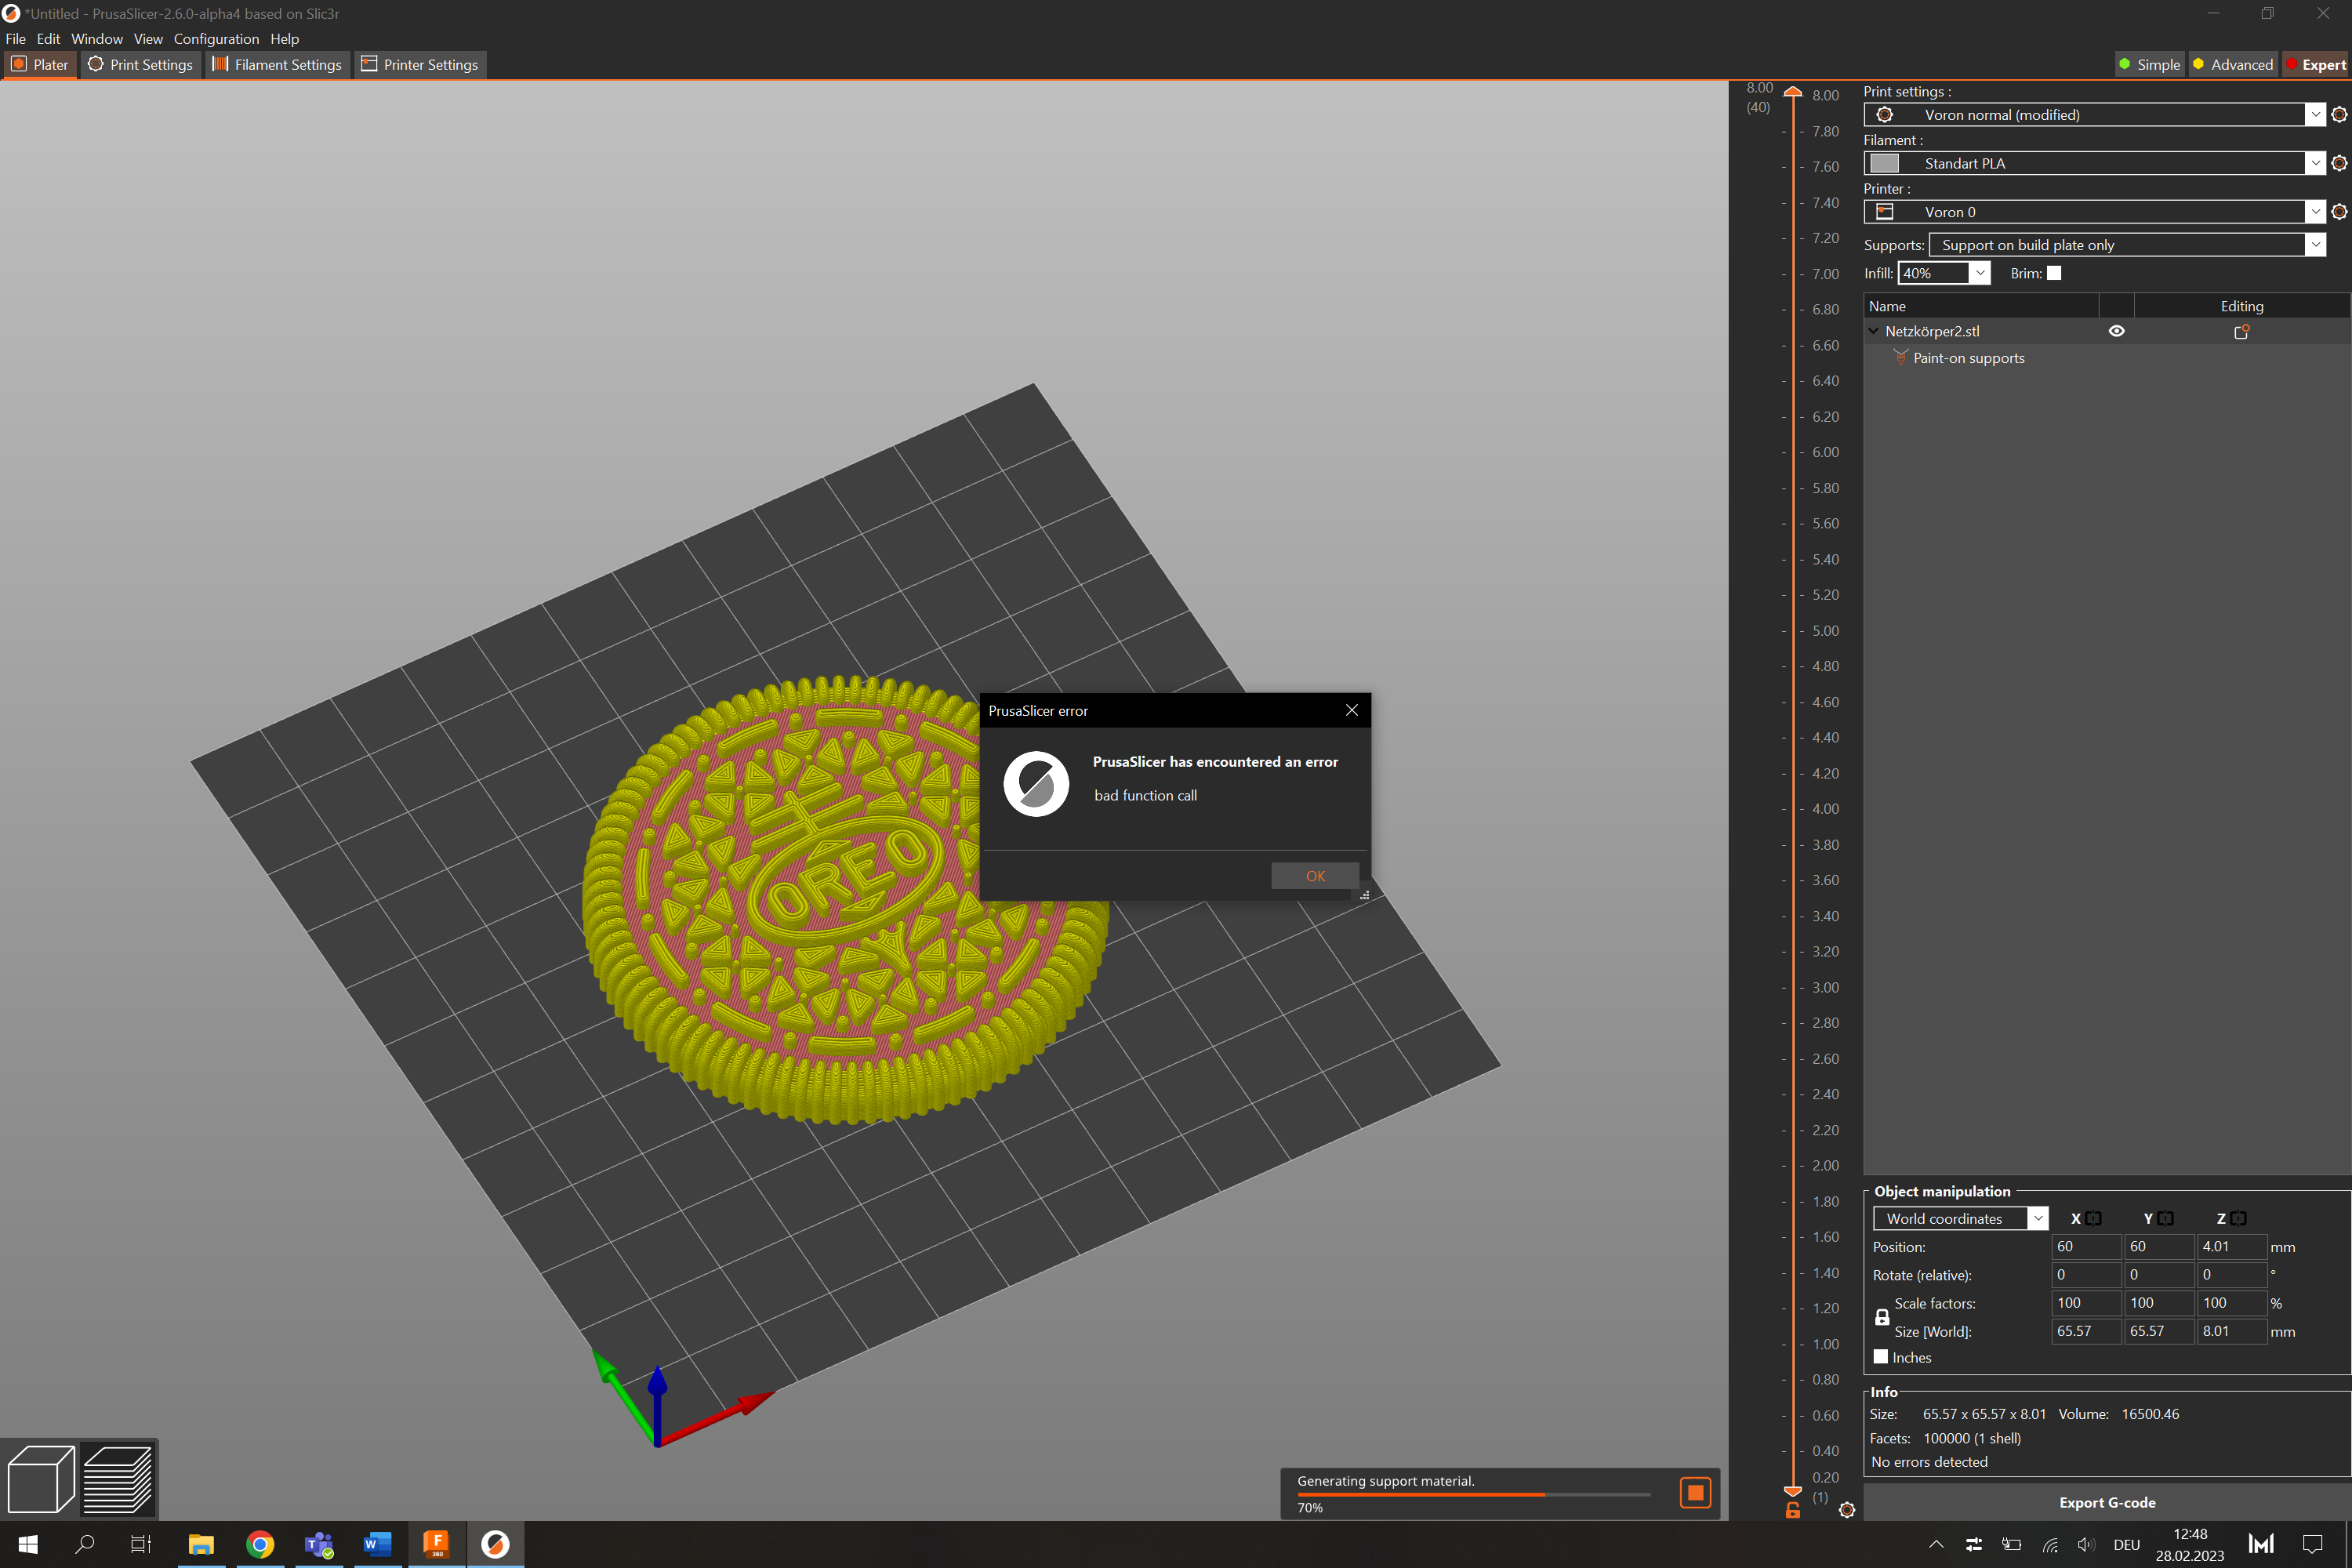Open the Configuration menu
Image resolution: width=2352 pixels, height=1568 pixels.
(x=216, y=39)
